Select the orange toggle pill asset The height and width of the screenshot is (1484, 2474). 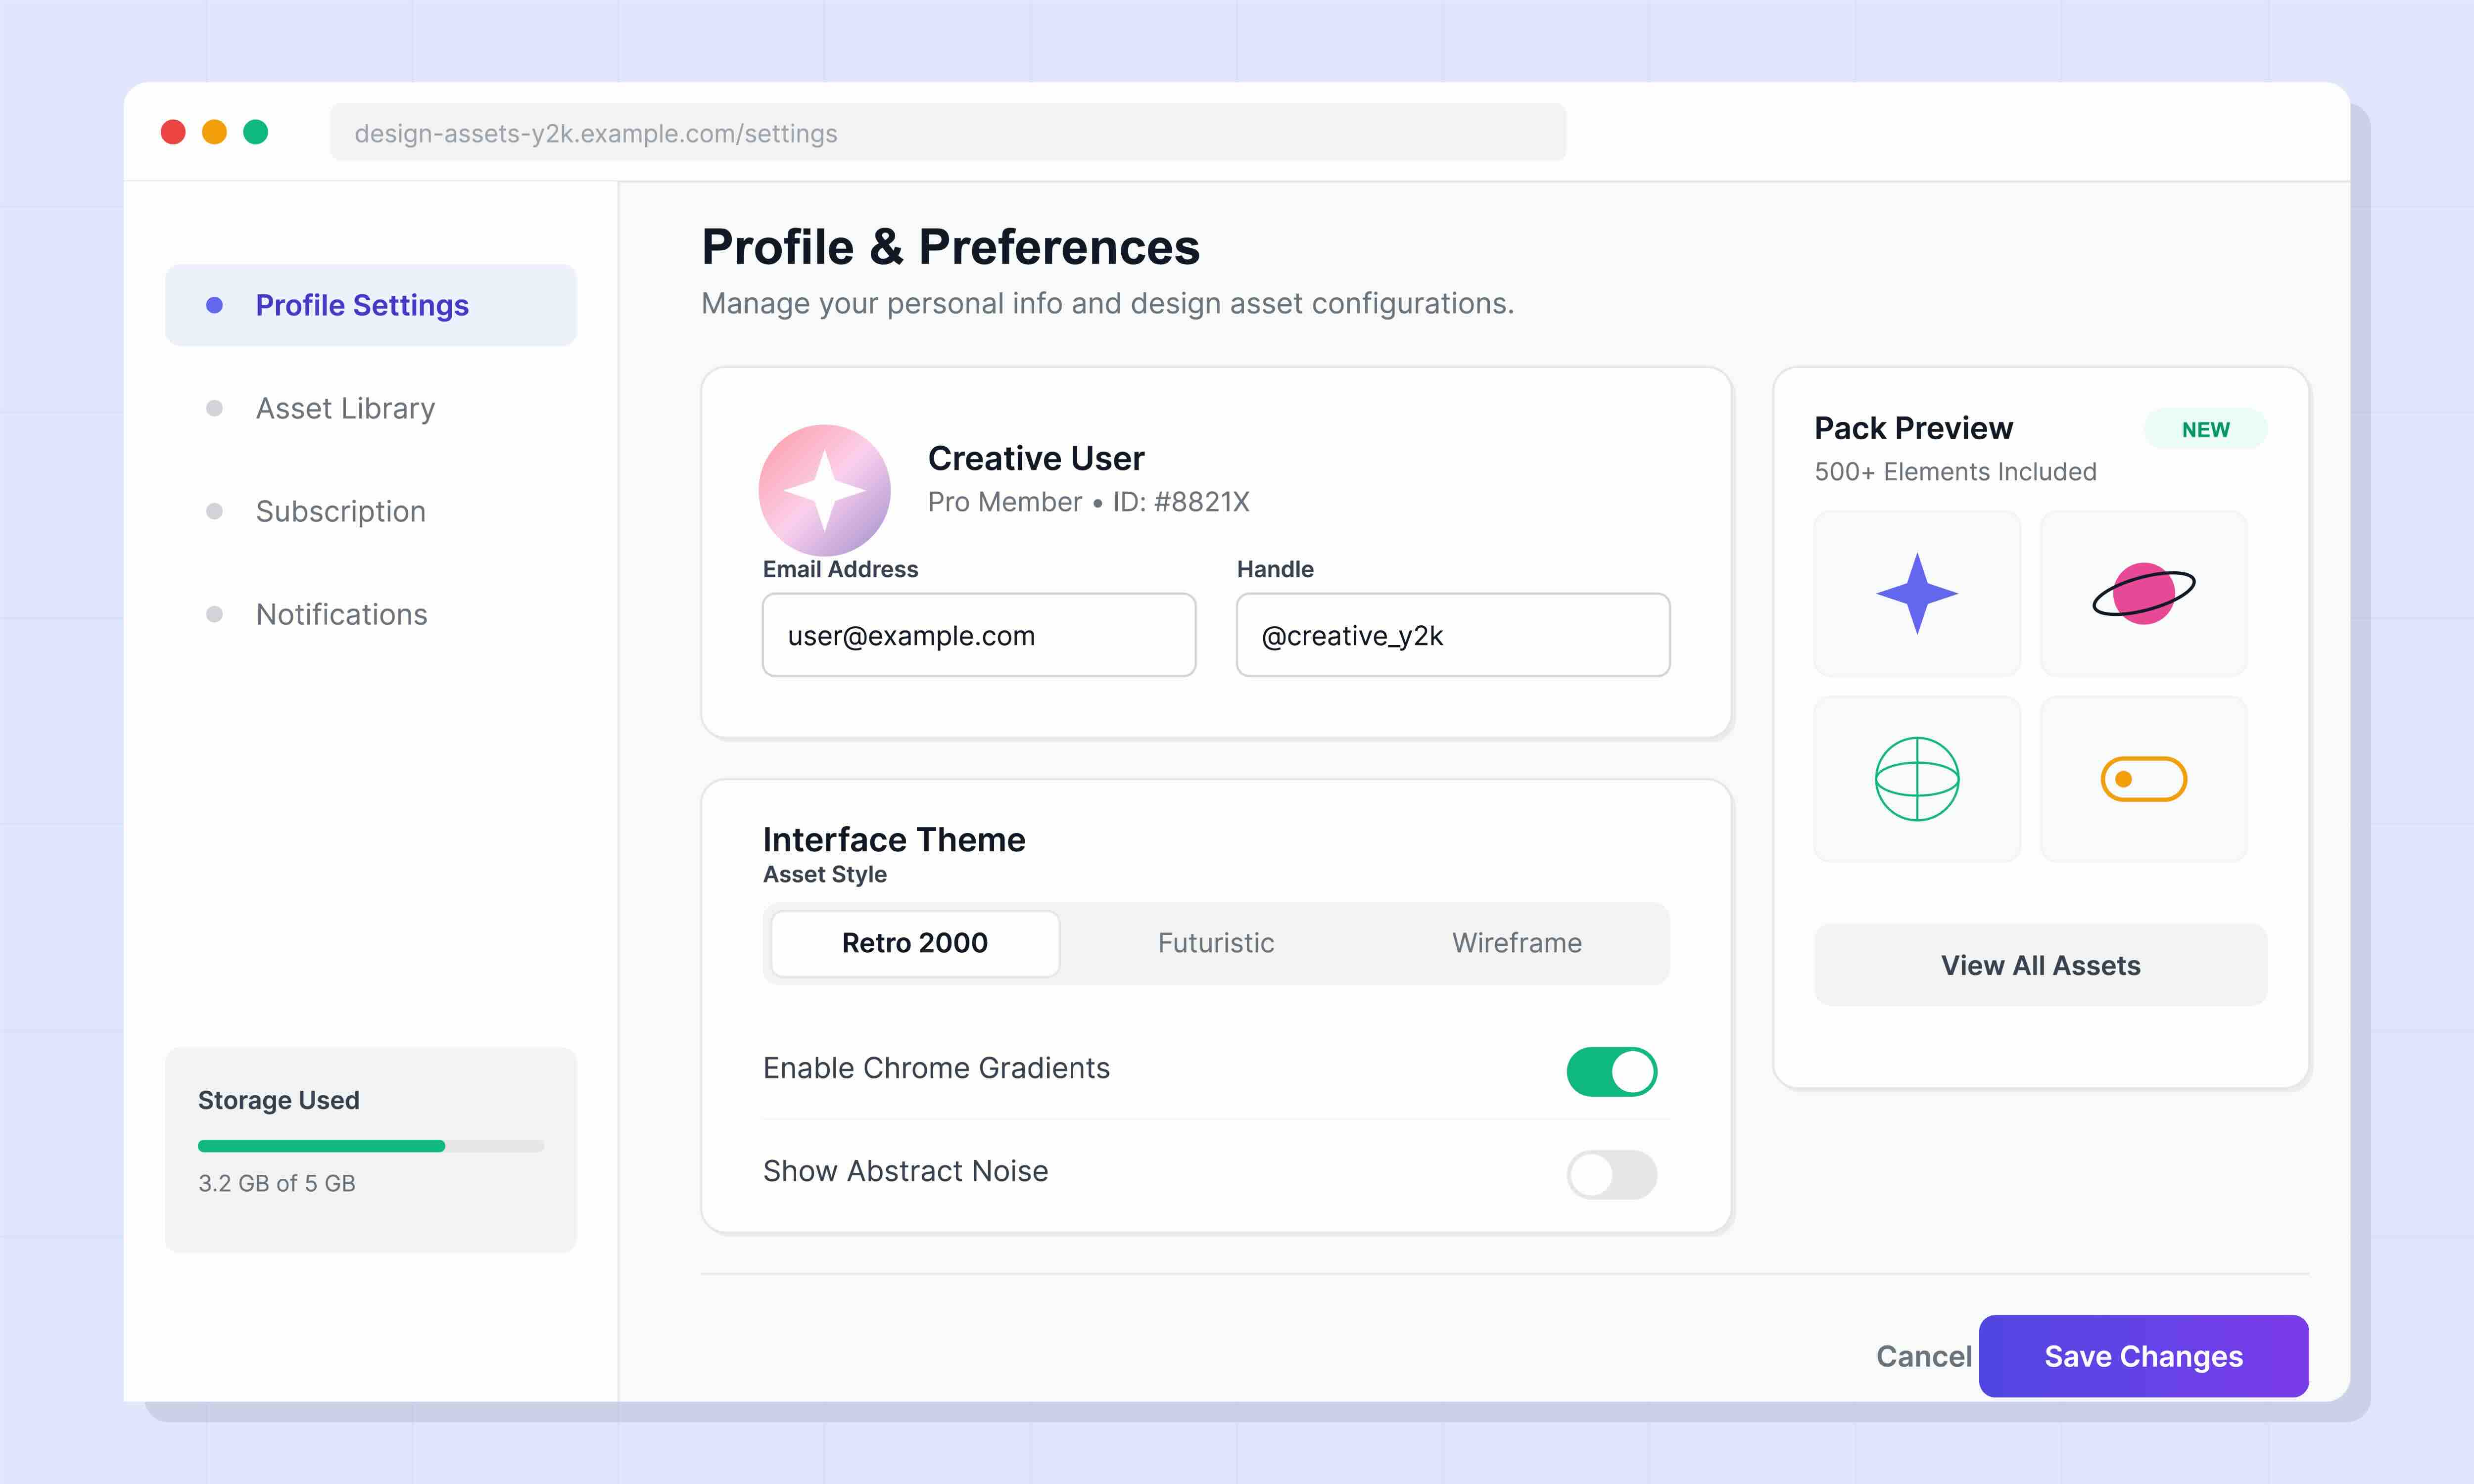2143,779
